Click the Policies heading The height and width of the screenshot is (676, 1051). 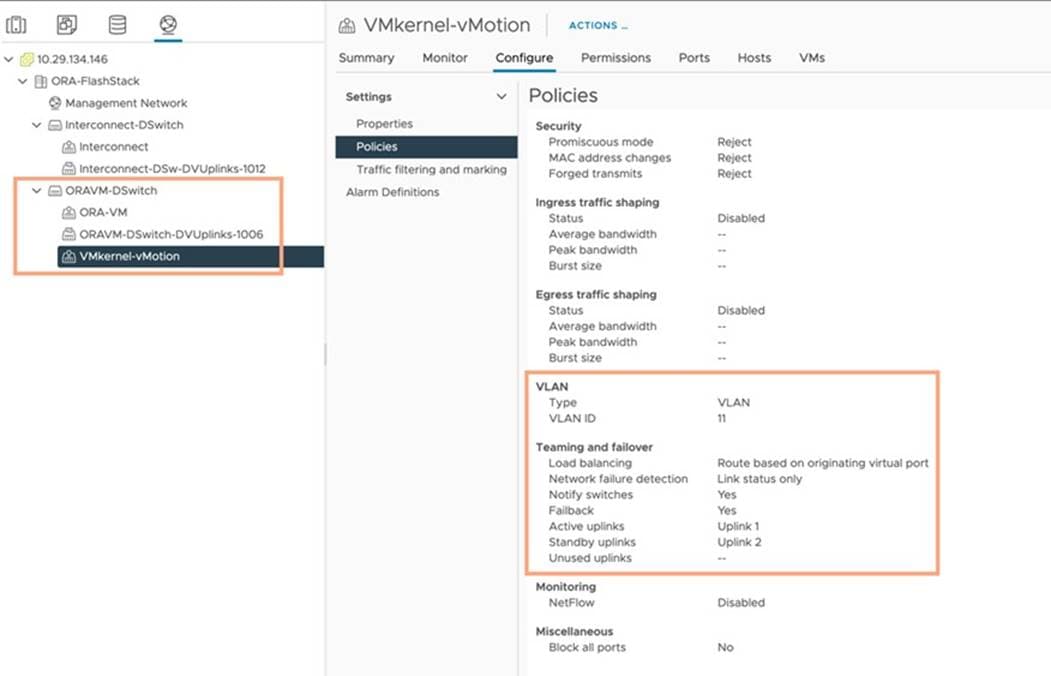(563, 96)
